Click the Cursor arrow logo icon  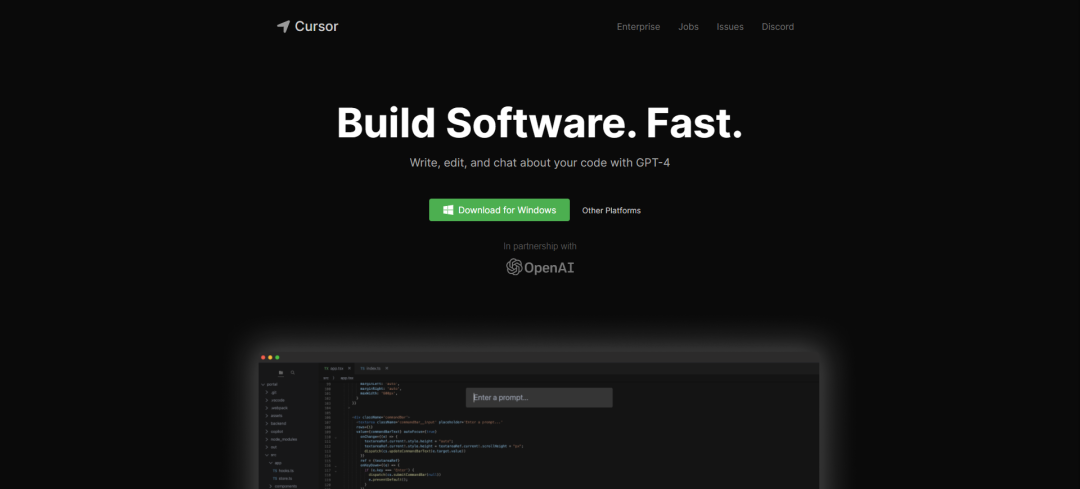pyautogui.click(x=283, y=27)
